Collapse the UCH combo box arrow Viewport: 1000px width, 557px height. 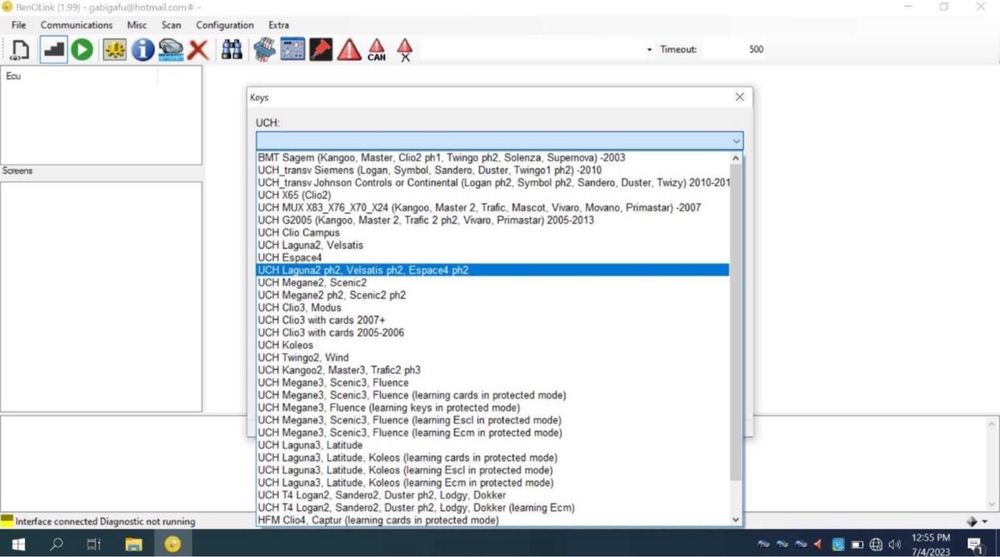coord(736,141)
